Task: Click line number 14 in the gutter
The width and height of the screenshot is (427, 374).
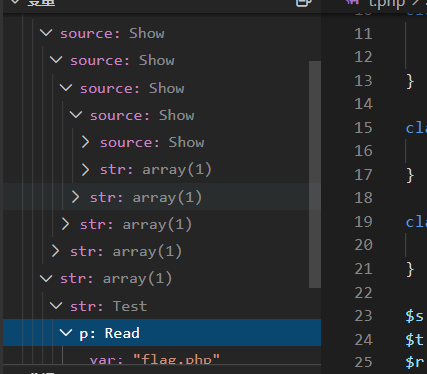Action: tap(363, 104)
